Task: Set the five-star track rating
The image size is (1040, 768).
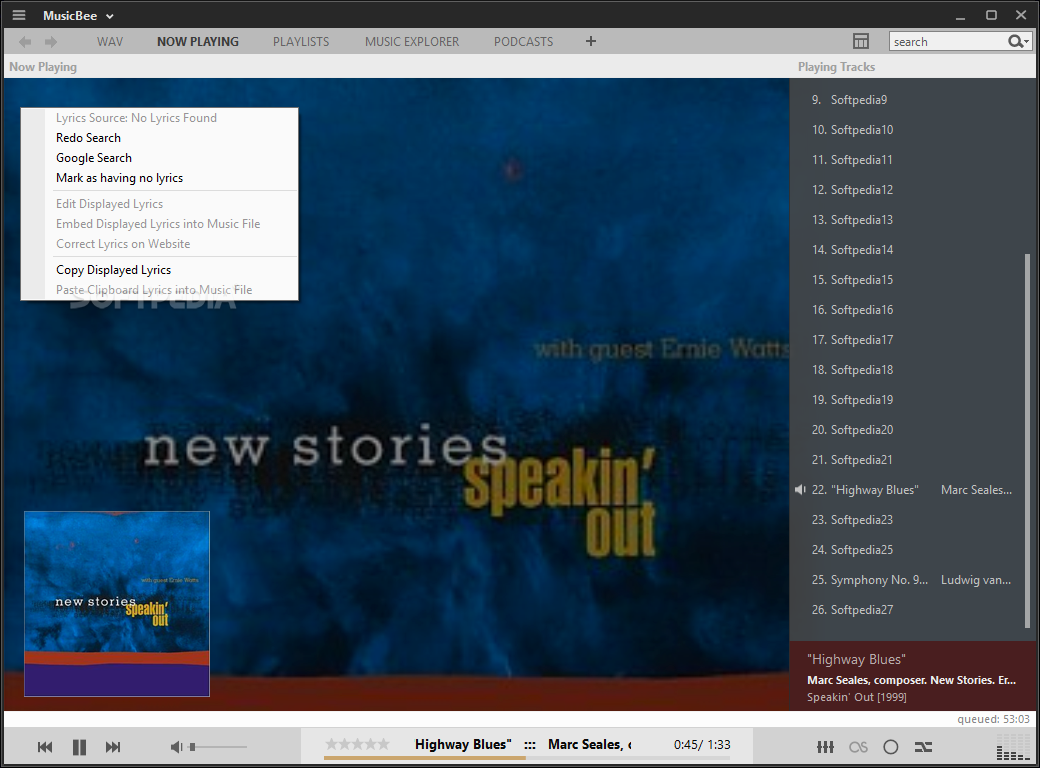Action: tap(358, 744)
